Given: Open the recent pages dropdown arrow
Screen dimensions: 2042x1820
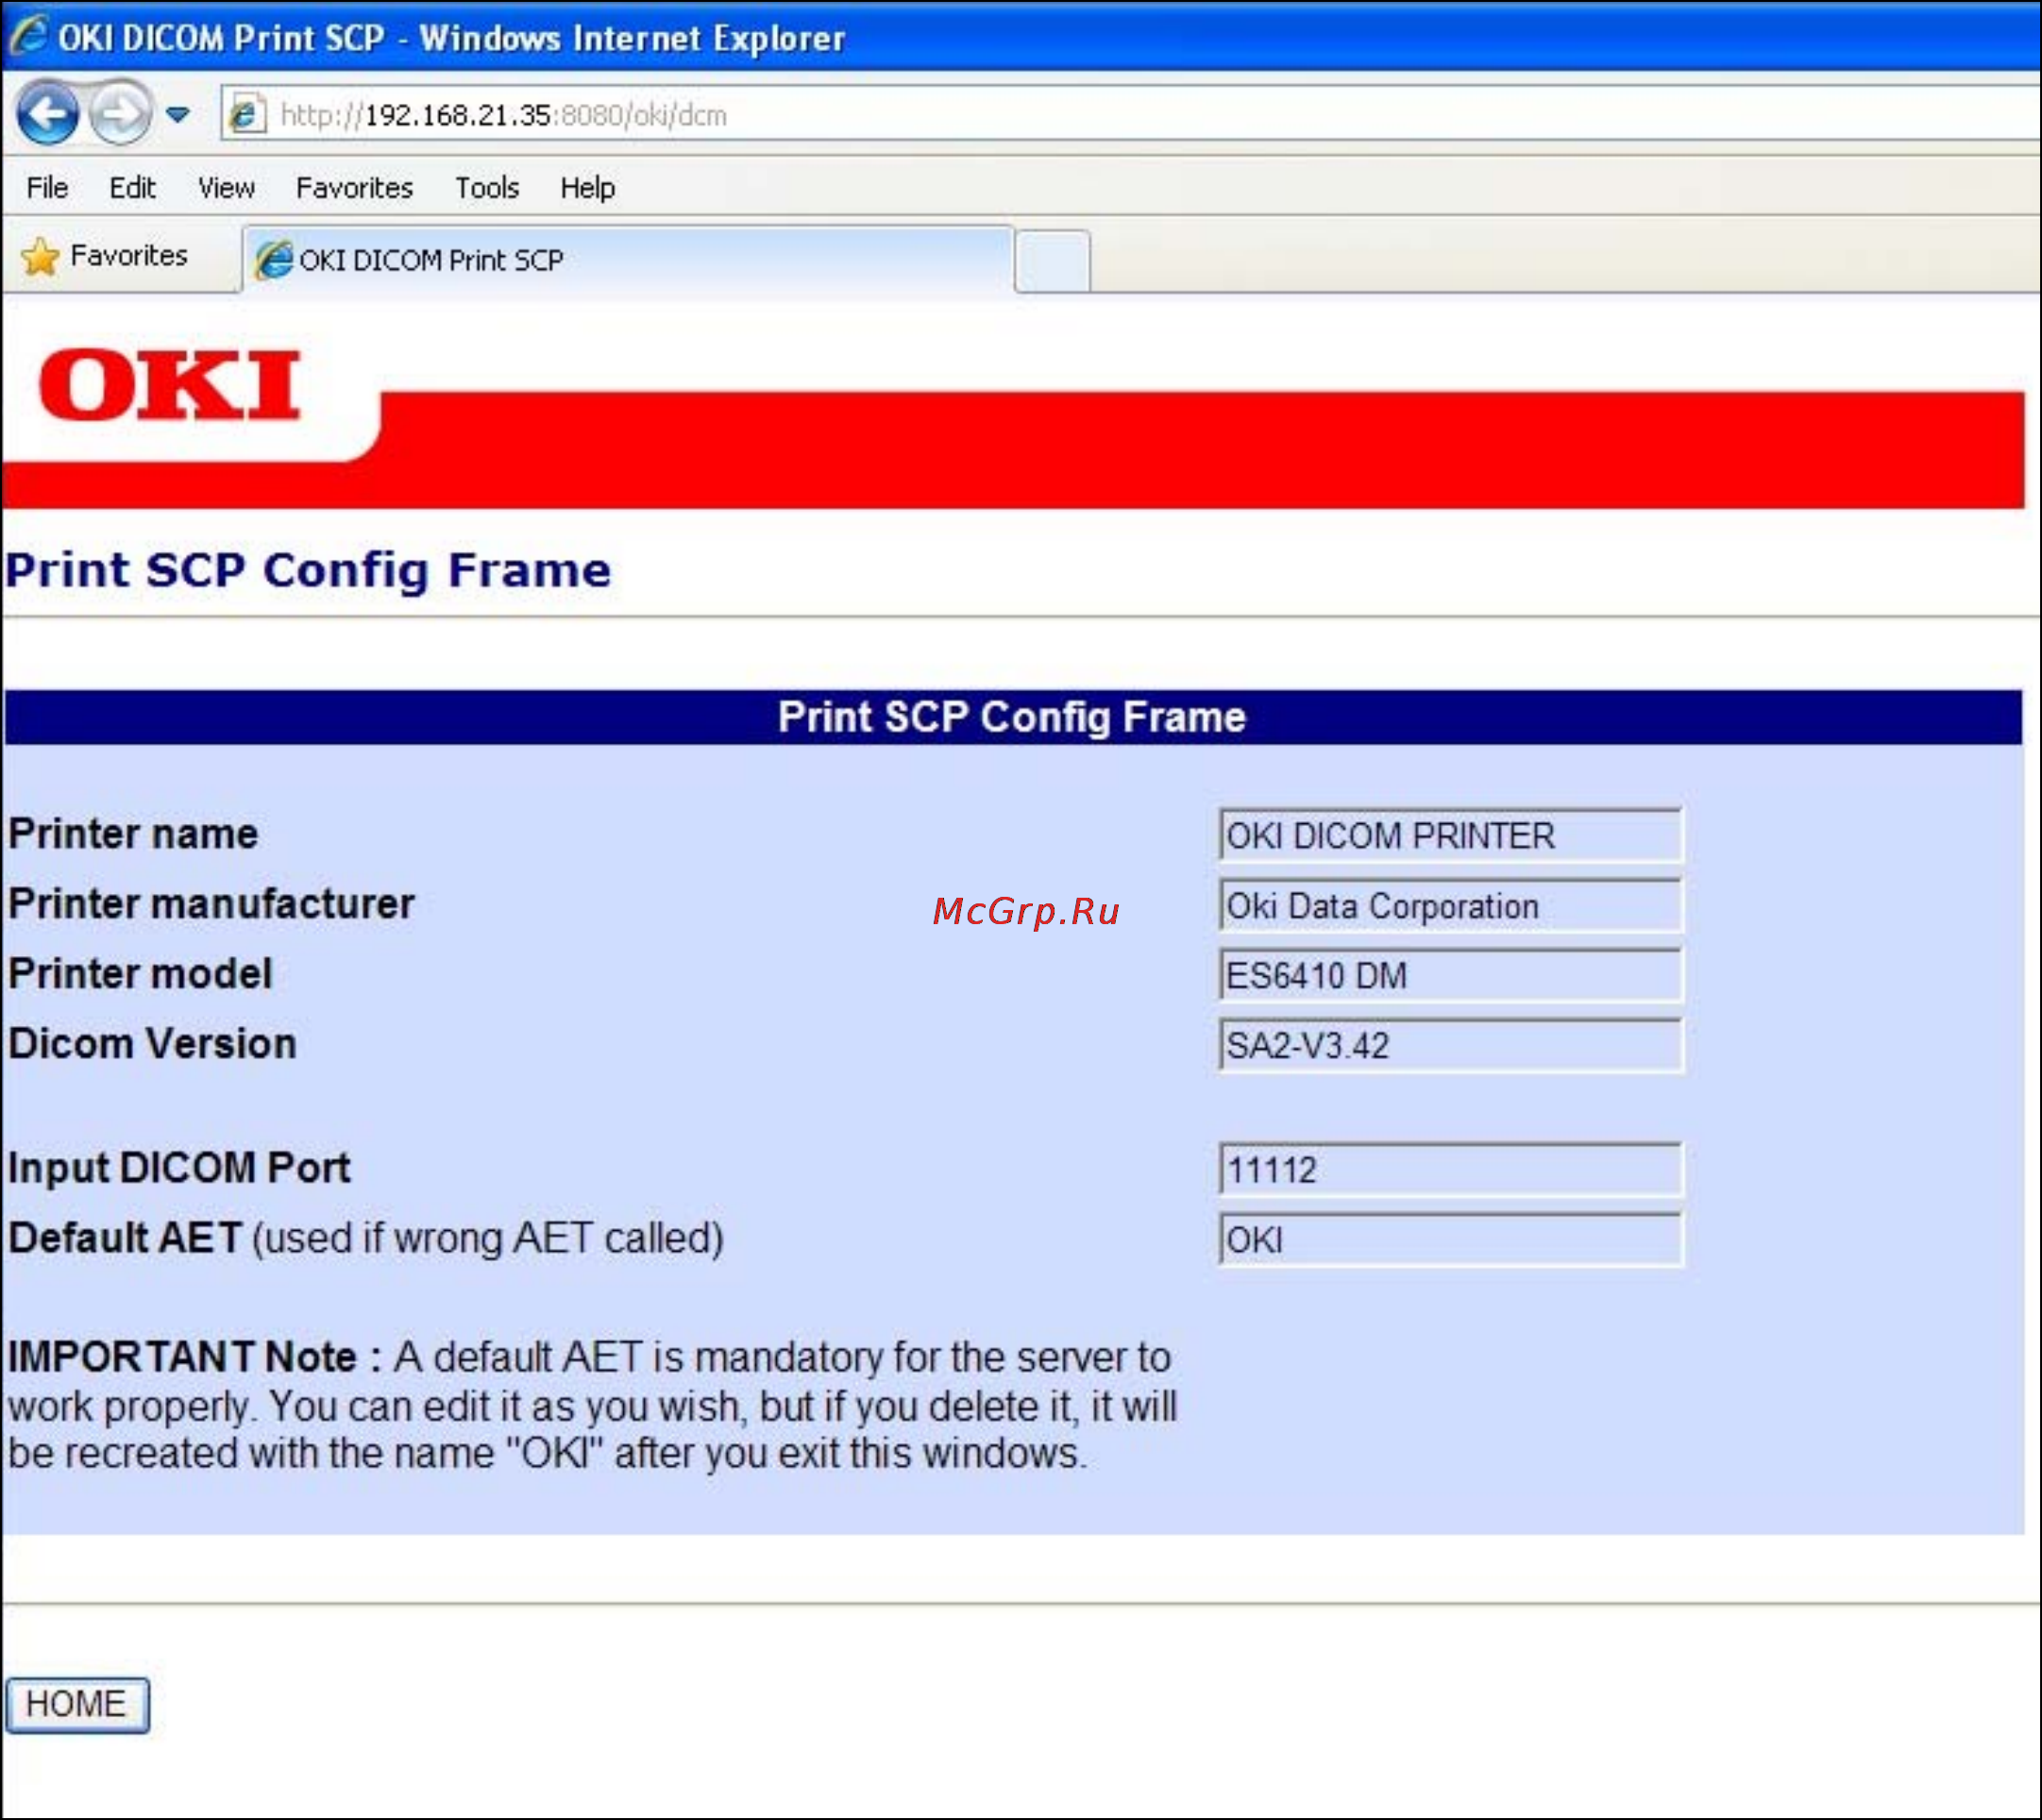Looking at the screenshot, I should pos(178,114).
